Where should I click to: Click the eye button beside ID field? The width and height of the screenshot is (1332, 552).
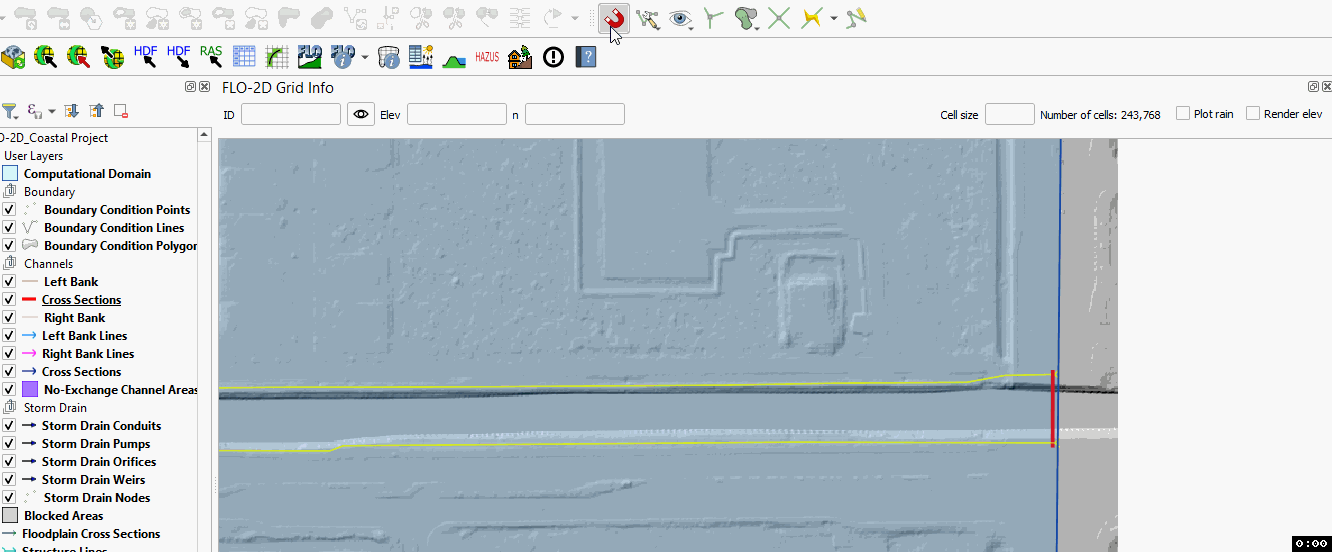tap(361, 114)
